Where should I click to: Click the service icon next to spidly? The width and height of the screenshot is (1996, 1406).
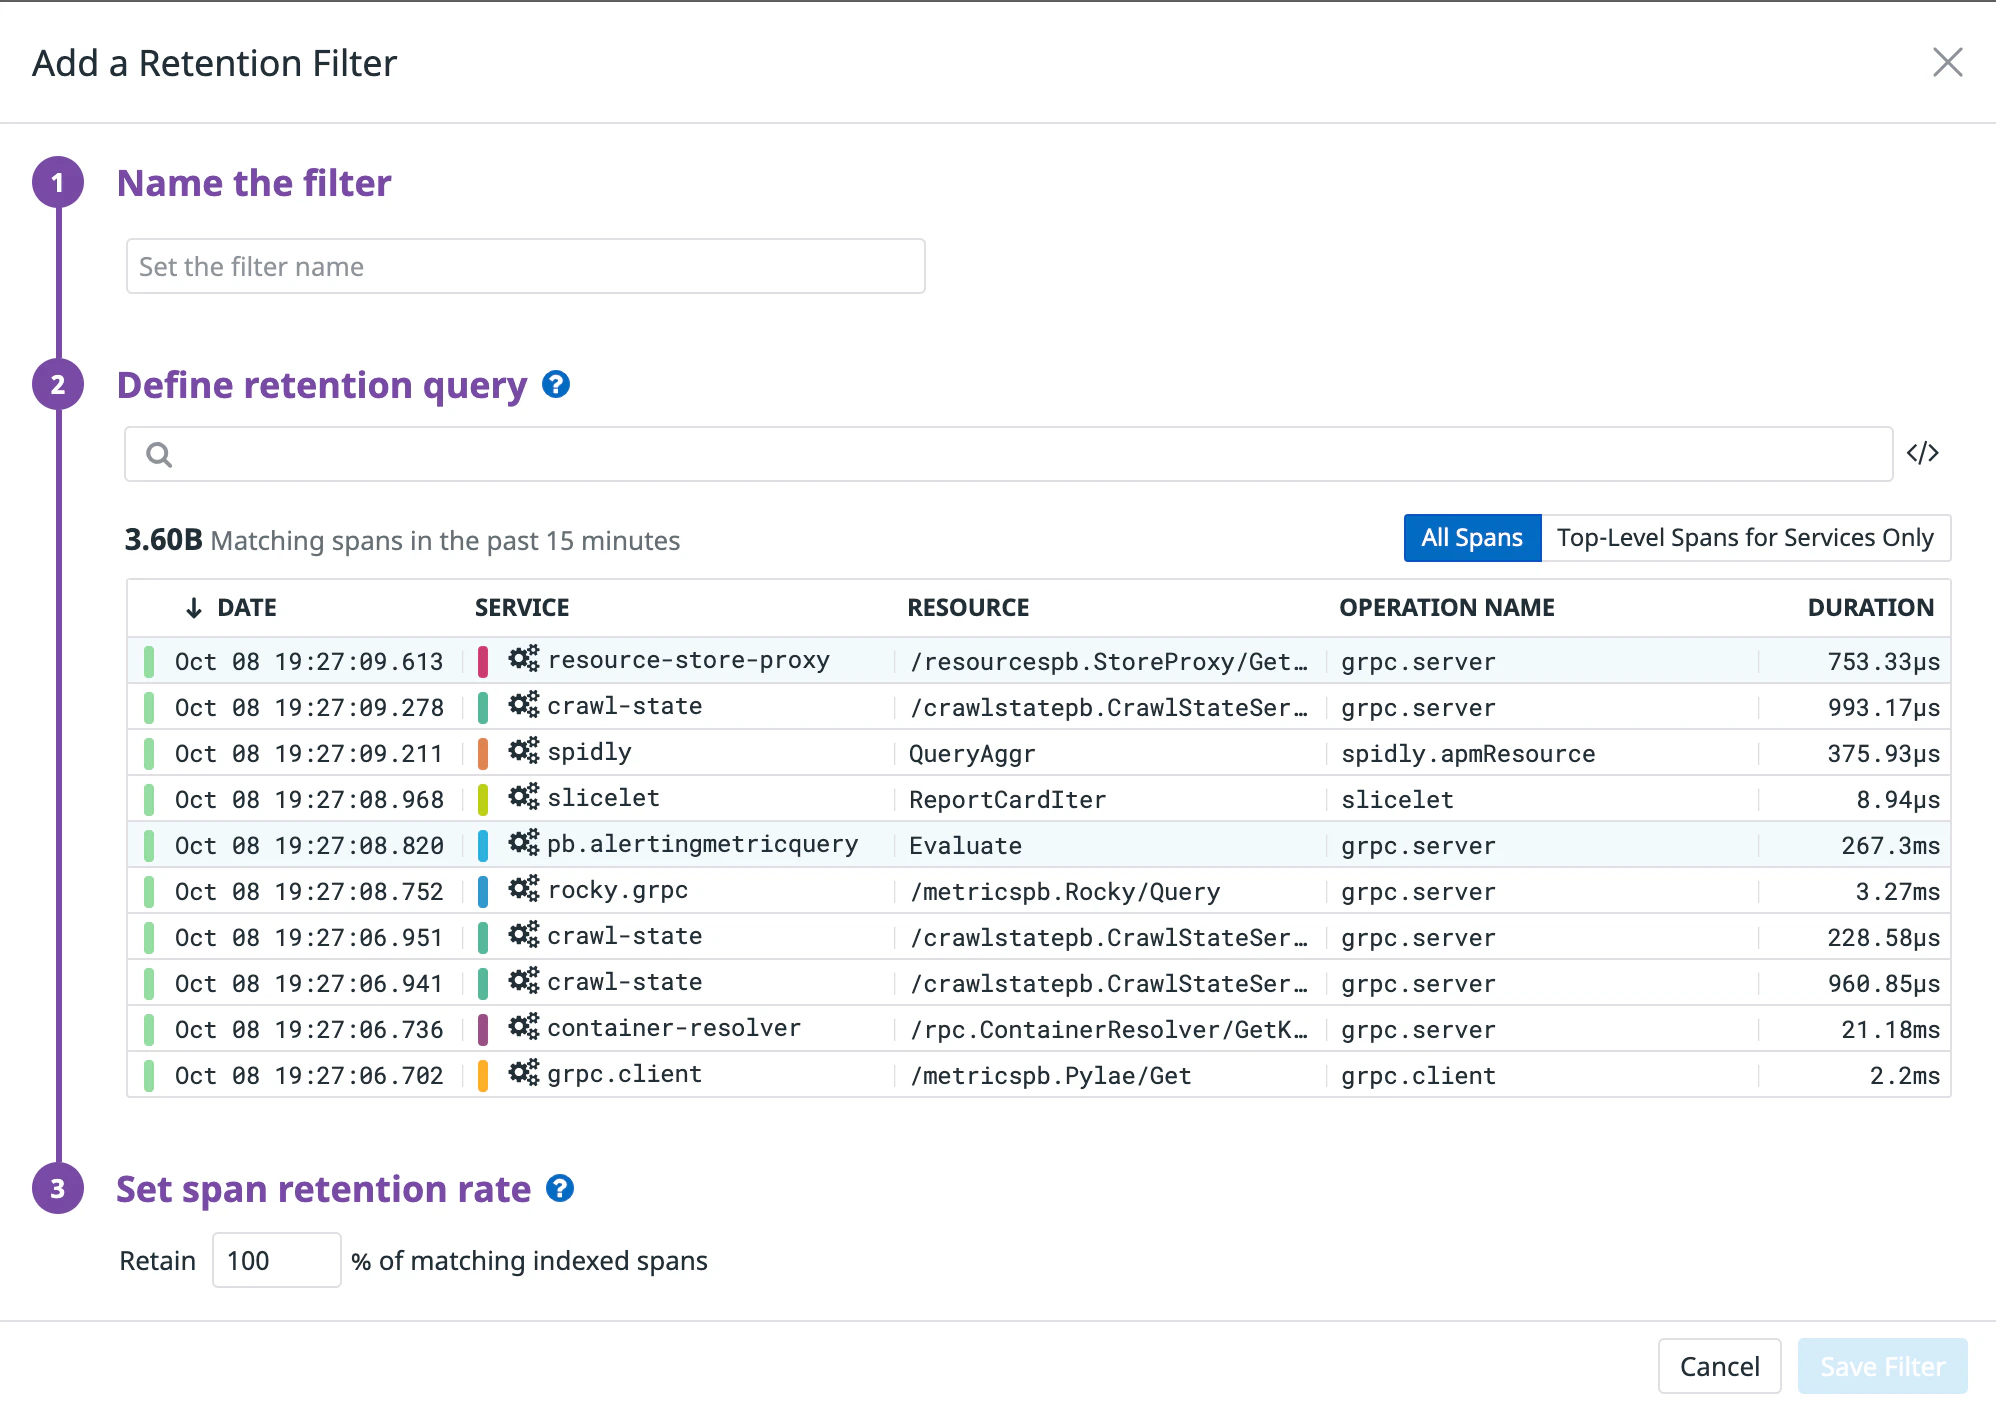523,751
